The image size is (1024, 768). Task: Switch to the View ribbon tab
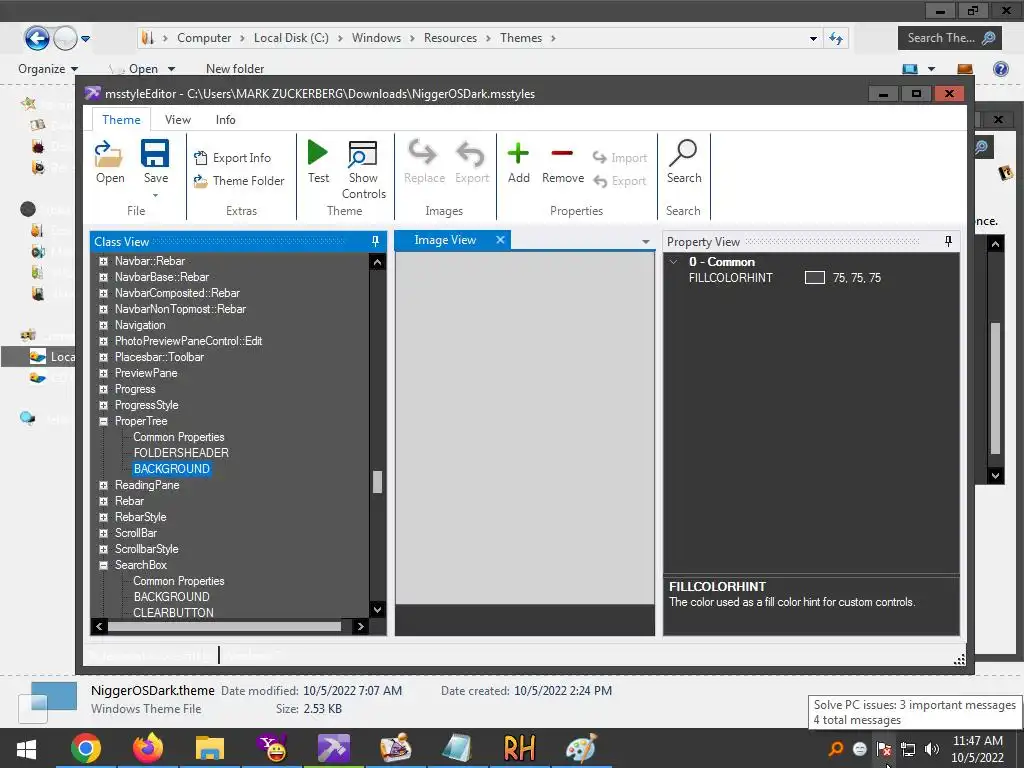tap(178, 120)
